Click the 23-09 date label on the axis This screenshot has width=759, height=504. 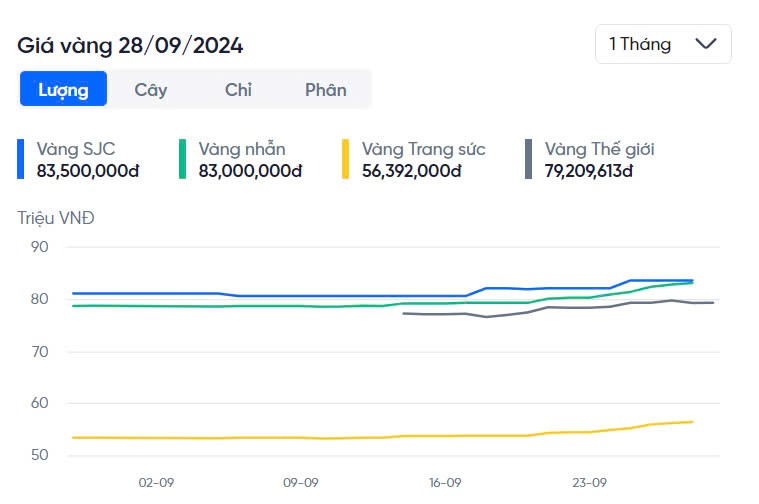tap(590, 481)
